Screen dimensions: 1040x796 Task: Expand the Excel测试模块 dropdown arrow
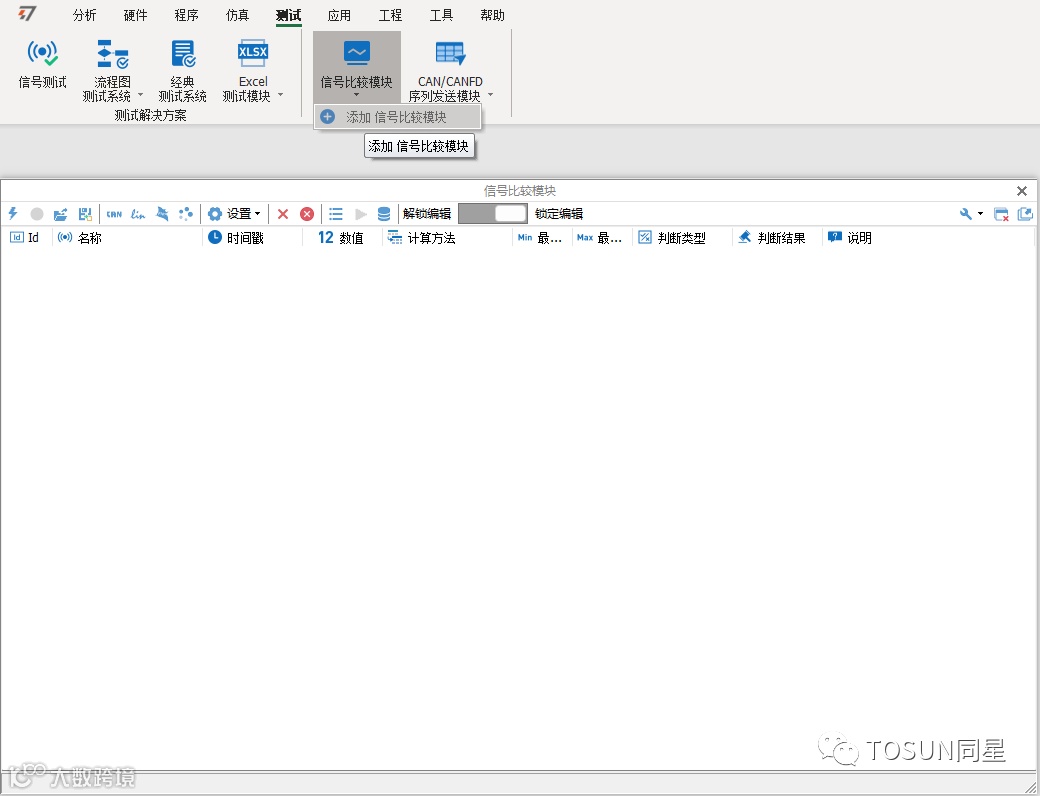coord(280,96)
